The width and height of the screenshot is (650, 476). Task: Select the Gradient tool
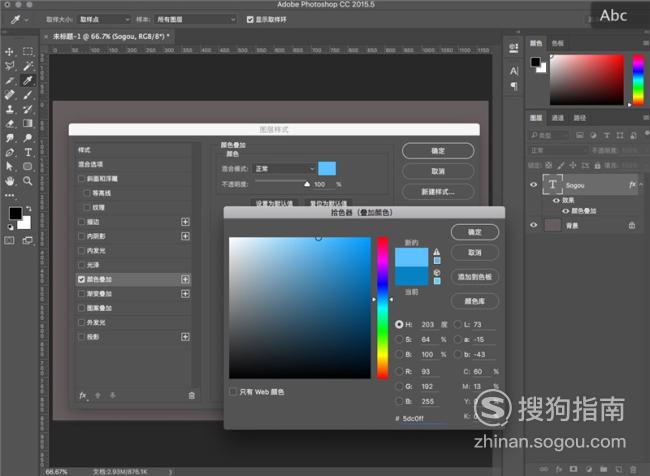tap(27, 123)
